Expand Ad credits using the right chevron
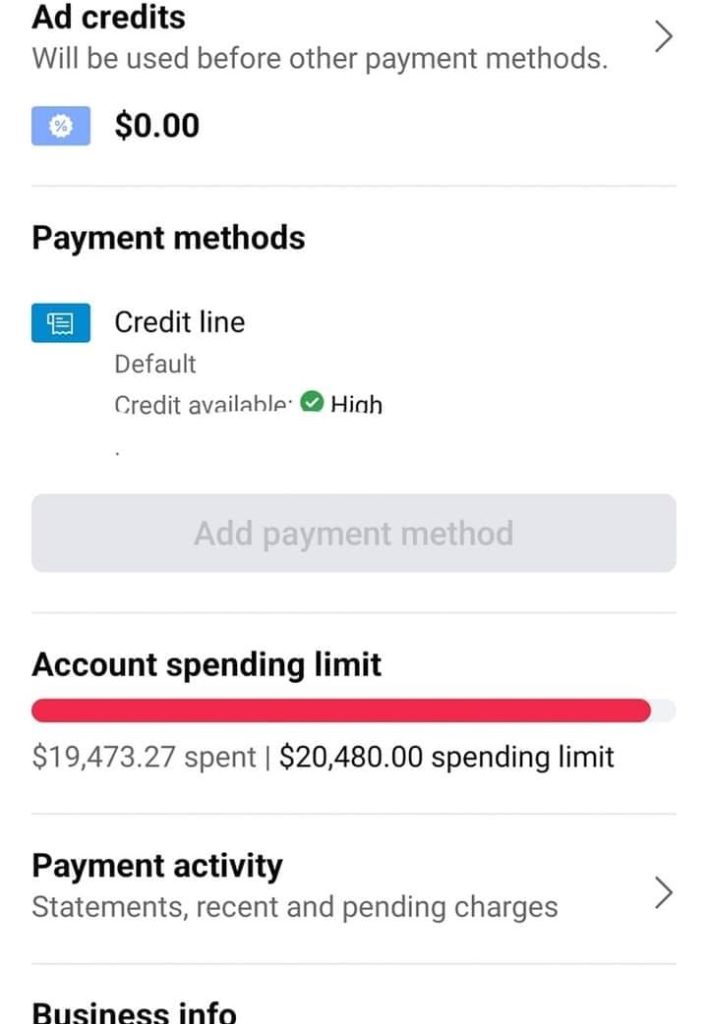Screen dimensions: 708x1024 (x=662, y=37)
